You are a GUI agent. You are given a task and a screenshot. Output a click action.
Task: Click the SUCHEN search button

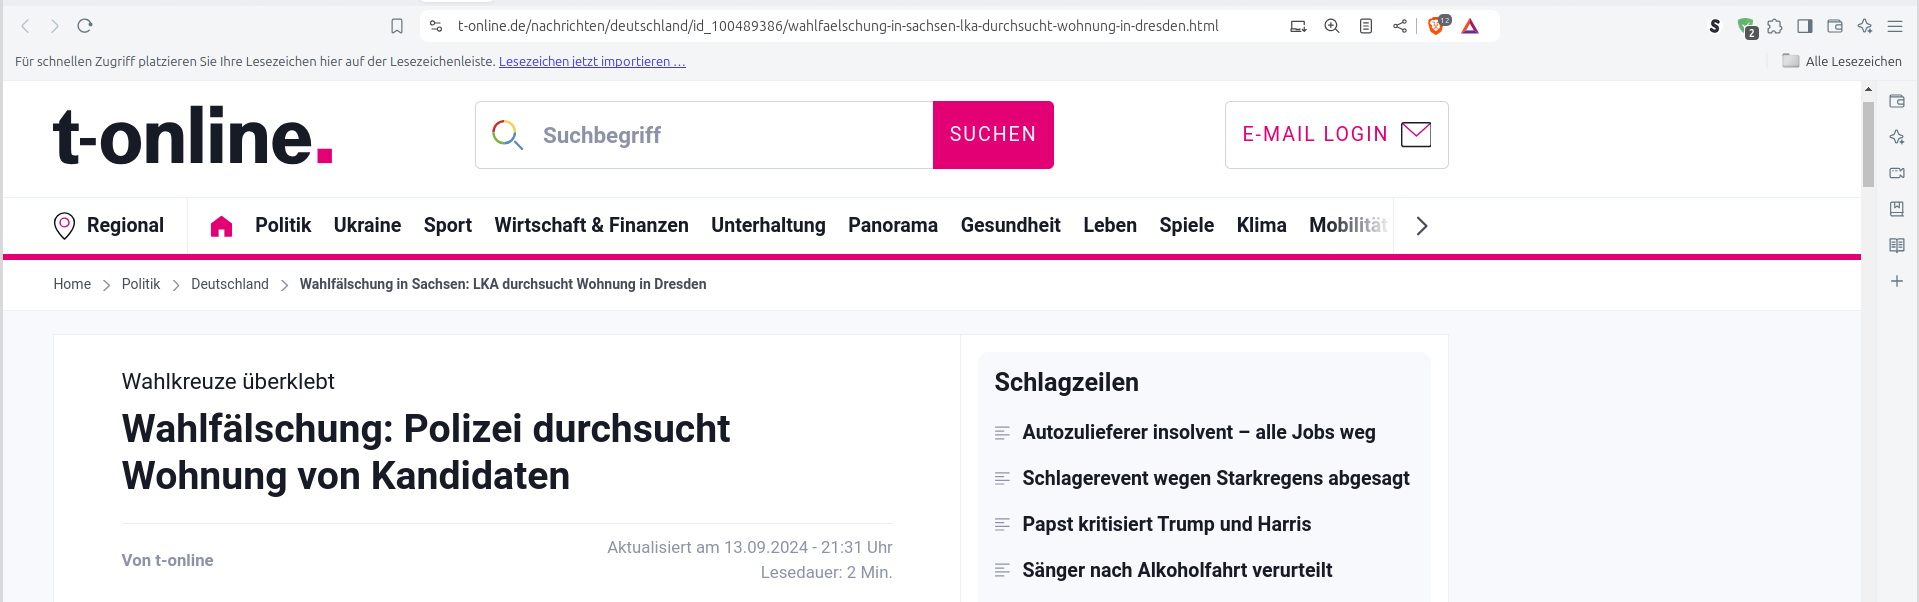click(x=993, y=135)
